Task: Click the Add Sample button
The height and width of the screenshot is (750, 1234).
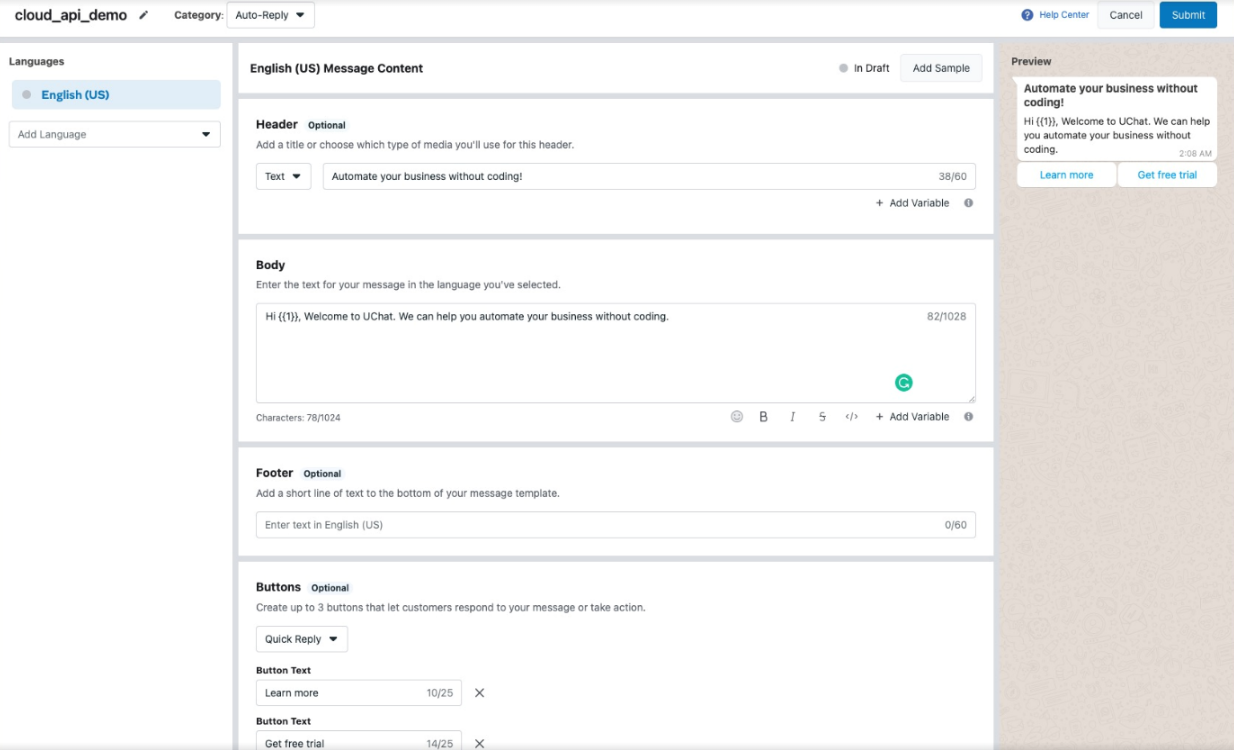Action: click(x=940, y=68)
